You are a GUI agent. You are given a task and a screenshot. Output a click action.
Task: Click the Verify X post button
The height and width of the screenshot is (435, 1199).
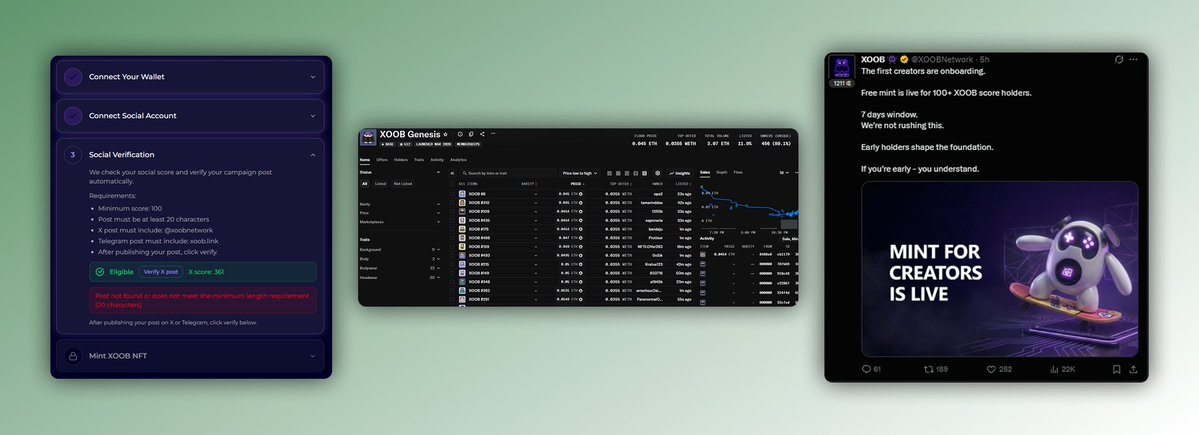coord(161,271)
